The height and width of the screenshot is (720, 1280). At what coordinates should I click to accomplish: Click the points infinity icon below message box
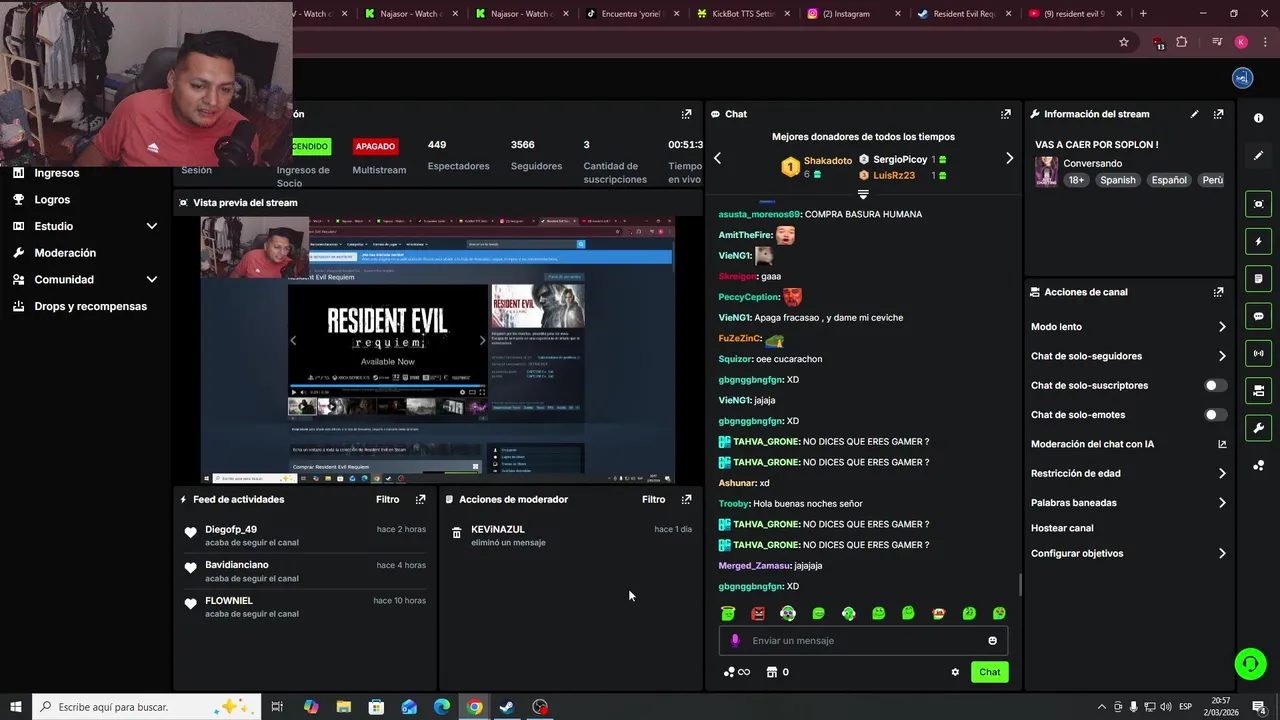[x=737, y=672]
